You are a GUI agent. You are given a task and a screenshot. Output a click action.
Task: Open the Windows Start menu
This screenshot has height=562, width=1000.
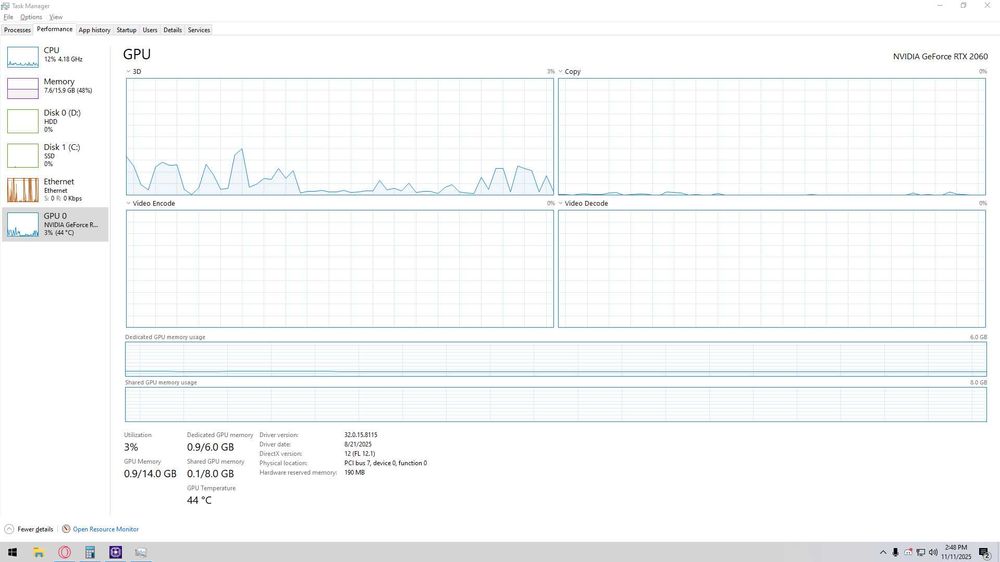pyautogui.click(x=12, y=552)
